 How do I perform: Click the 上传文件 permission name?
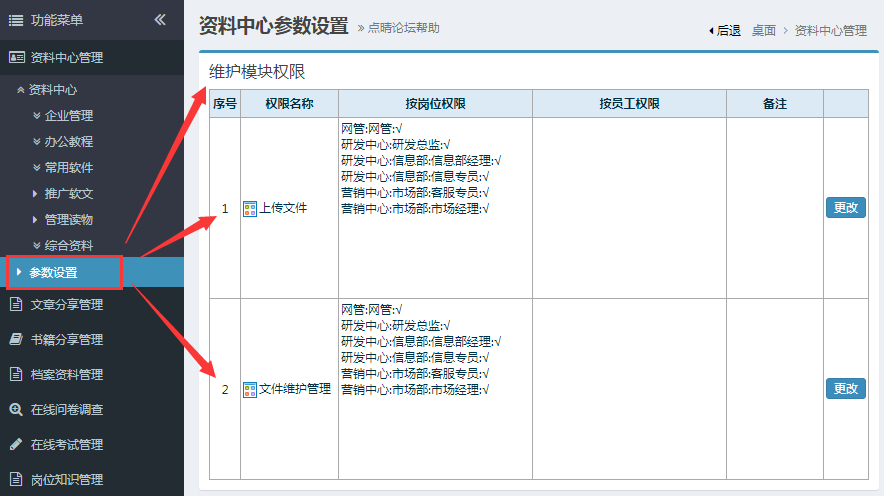click(283, 208)
